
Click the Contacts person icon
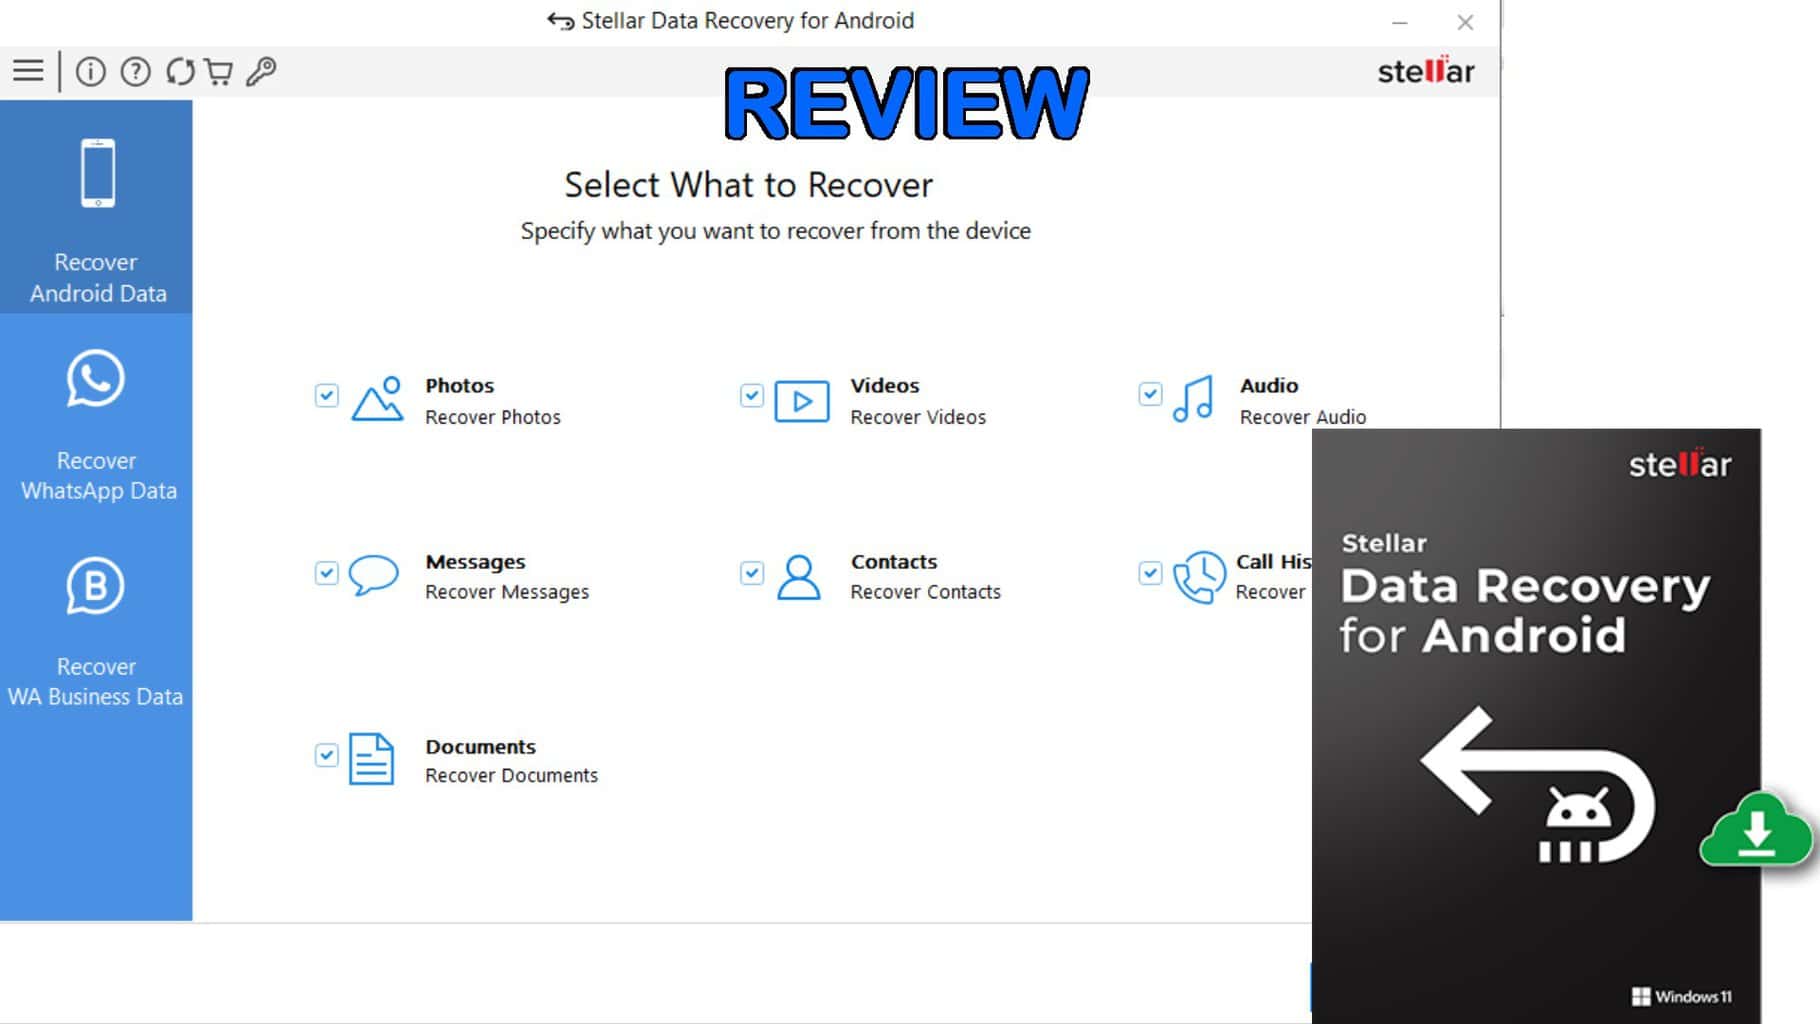pos(799,577)
